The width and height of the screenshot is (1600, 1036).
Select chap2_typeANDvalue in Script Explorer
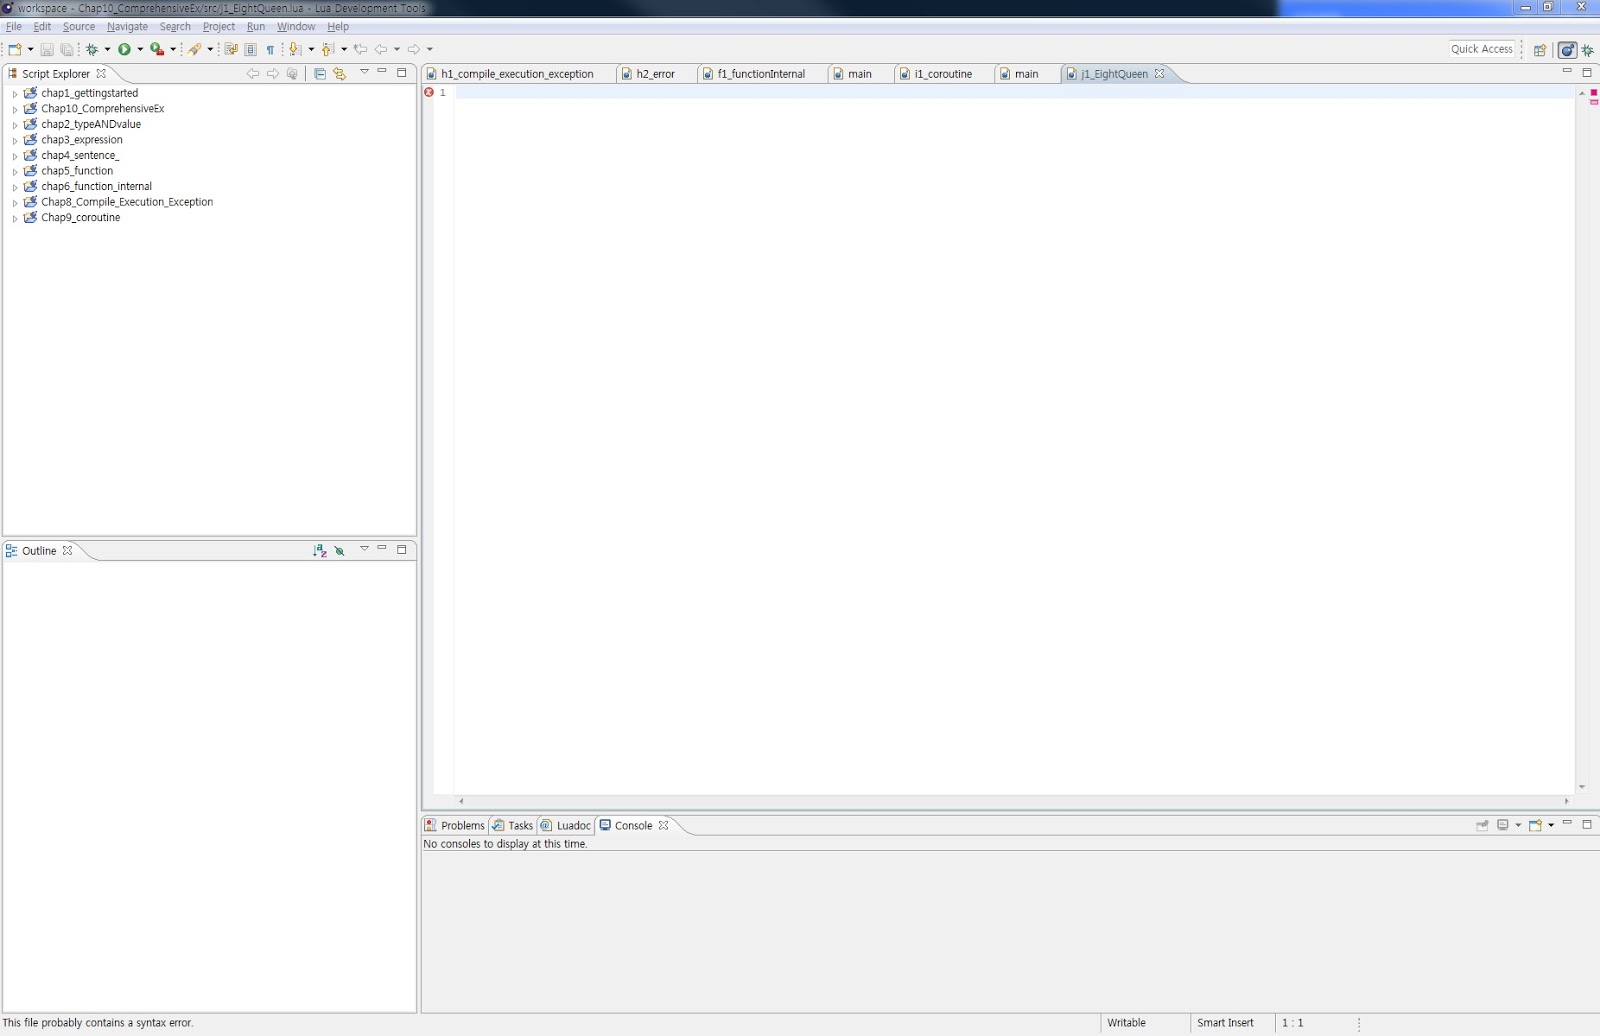(x=91, y=125)
